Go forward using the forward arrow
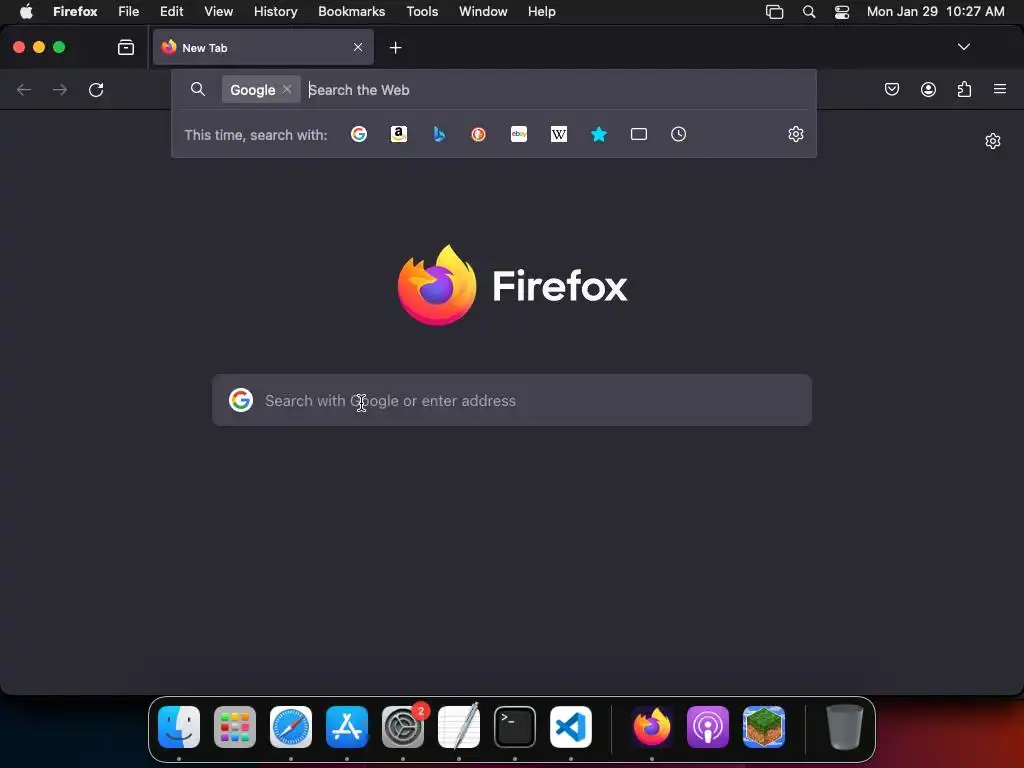 point(60,89)
